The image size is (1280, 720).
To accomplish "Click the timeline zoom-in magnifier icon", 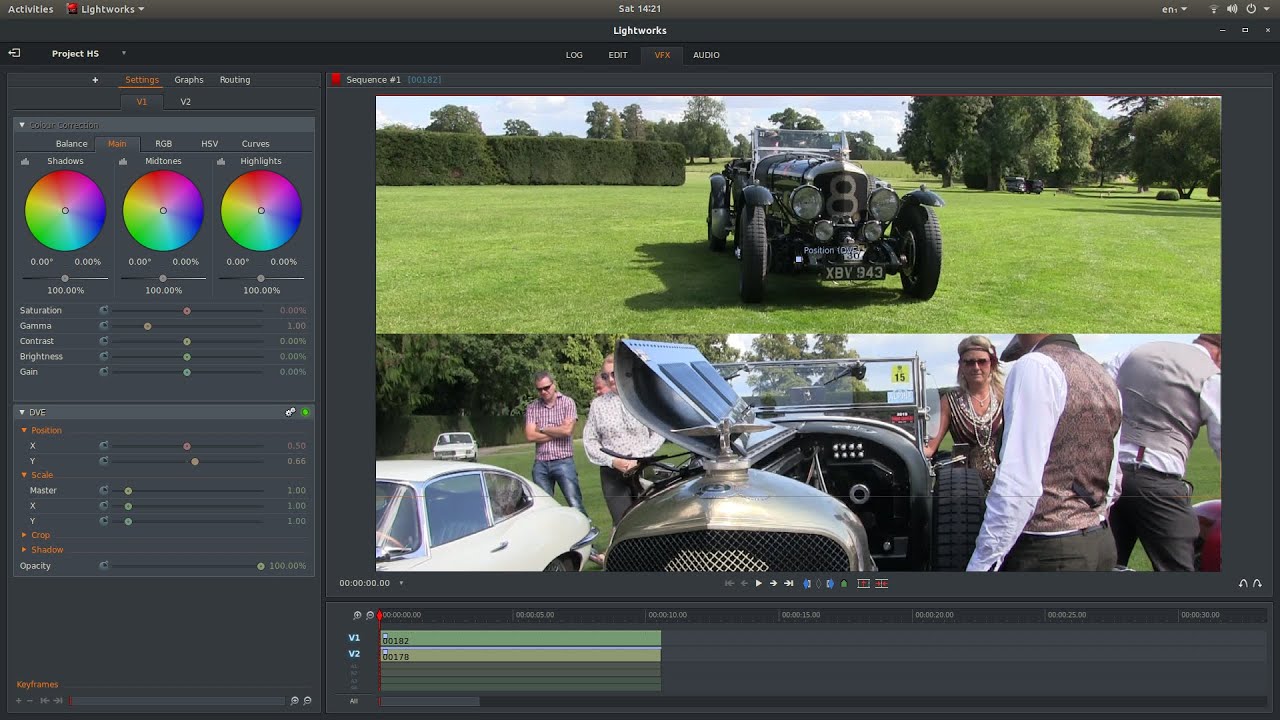I will tap(357, 615).
